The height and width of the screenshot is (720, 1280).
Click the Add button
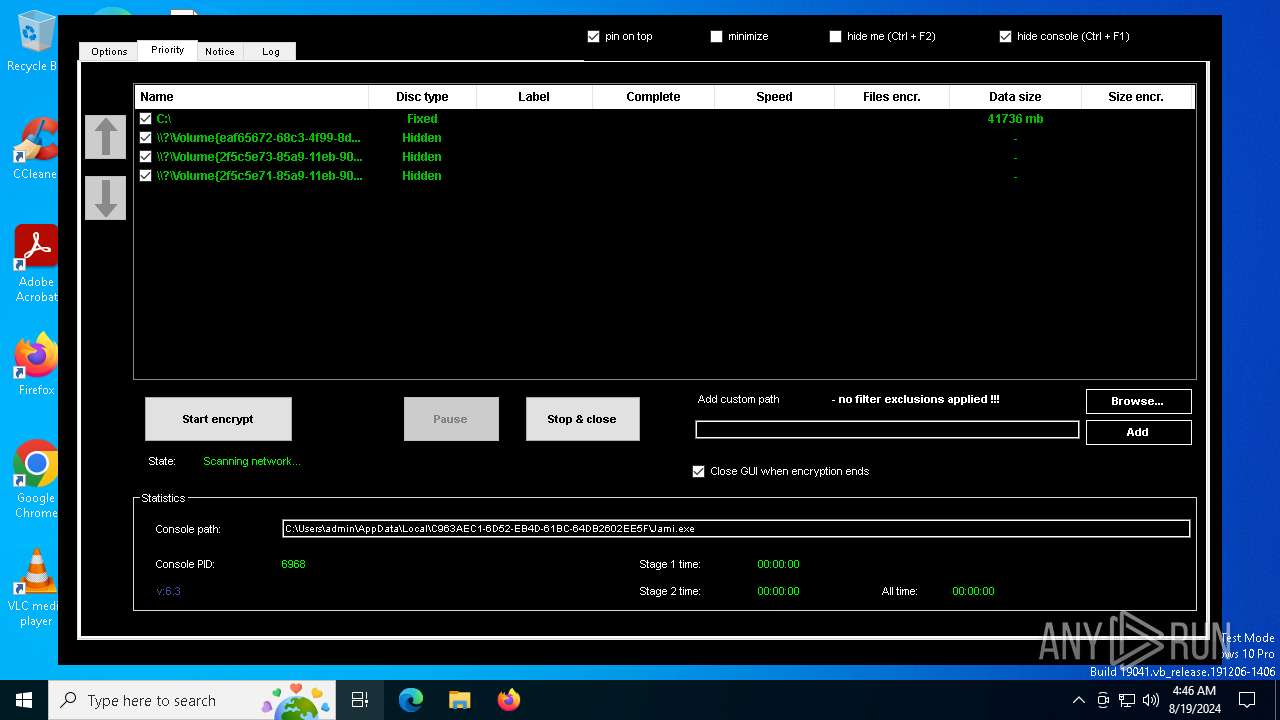point(1138,432)
